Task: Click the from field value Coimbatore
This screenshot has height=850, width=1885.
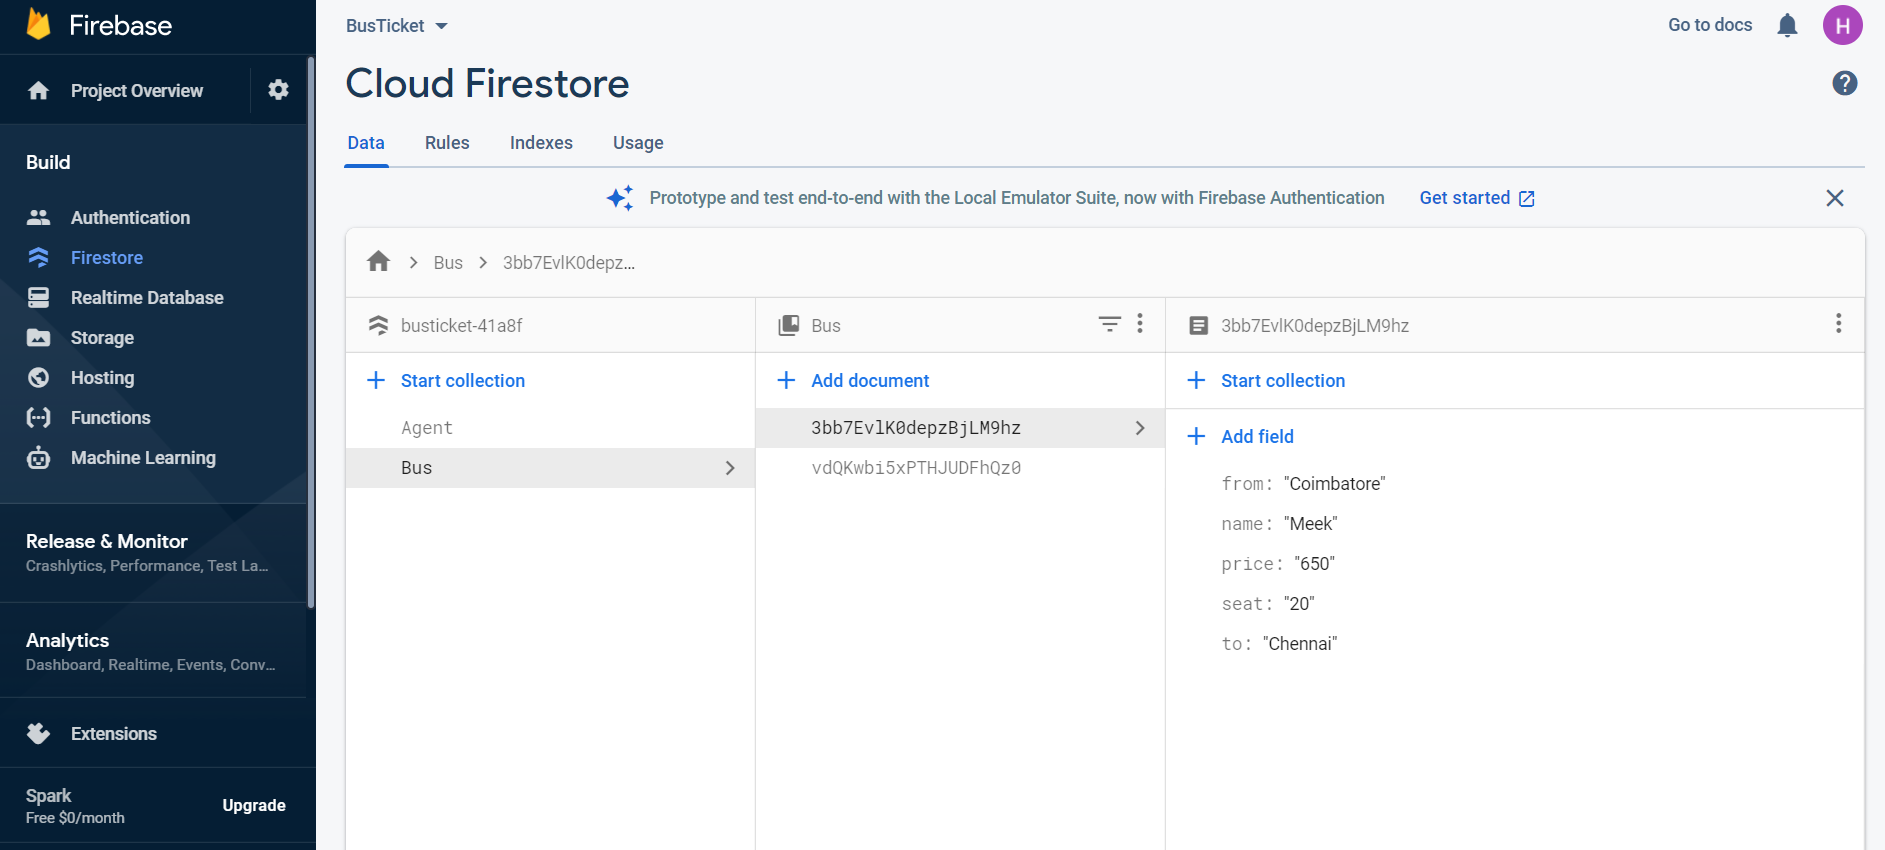Action: tap(1334, 484)
